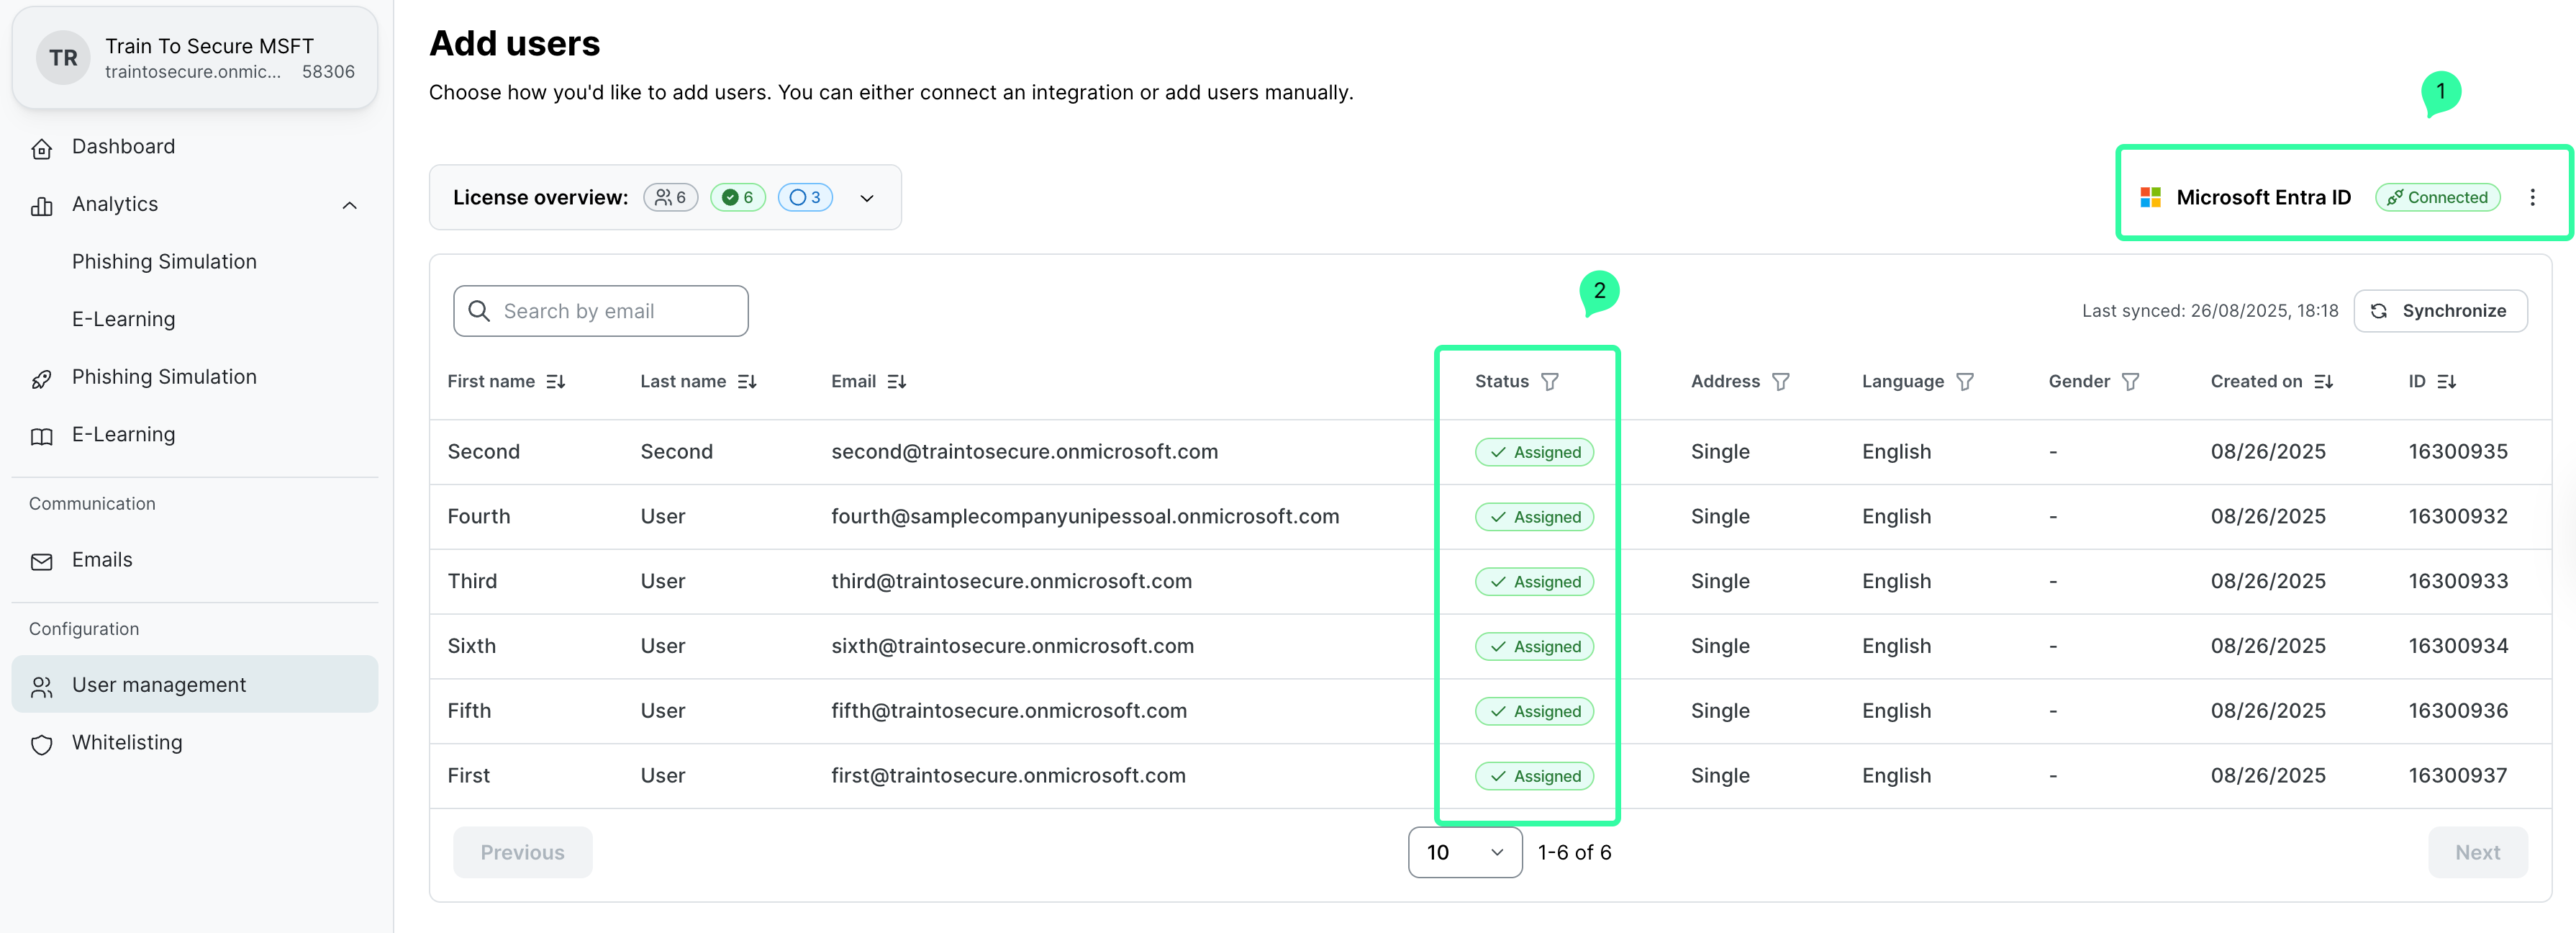Click the Status column filter icon
The height and width of the screenshot is (933, 2576).
point(1549,382)
